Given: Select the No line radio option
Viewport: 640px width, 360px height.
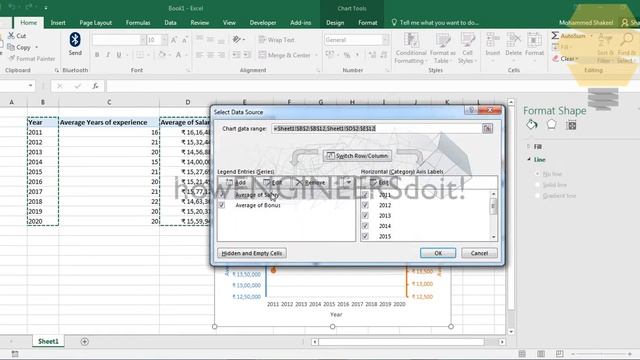Looking at the screenshot, I should coord(538,174).
